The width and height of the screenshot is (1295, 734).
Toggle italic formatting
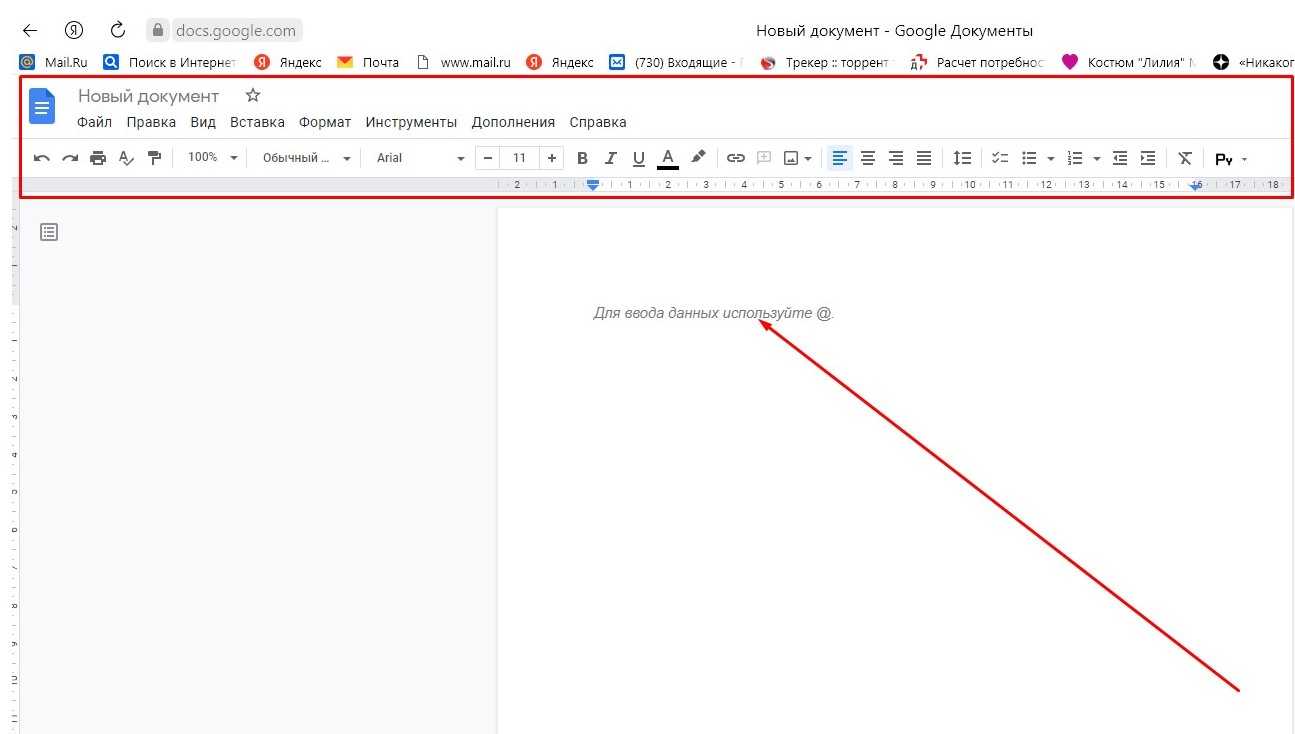pyautogui.click(x=611, y=158)
